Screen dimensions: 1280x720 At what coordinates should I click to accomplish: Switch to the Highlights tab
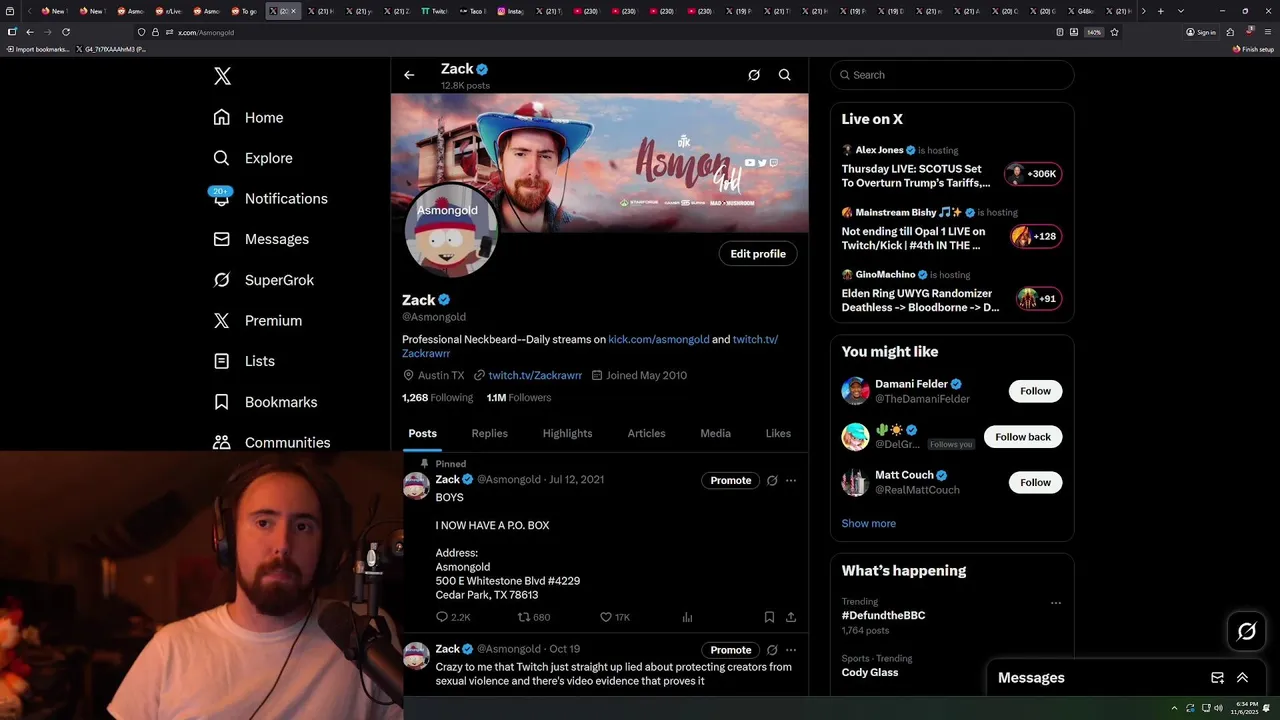point(567,433)
